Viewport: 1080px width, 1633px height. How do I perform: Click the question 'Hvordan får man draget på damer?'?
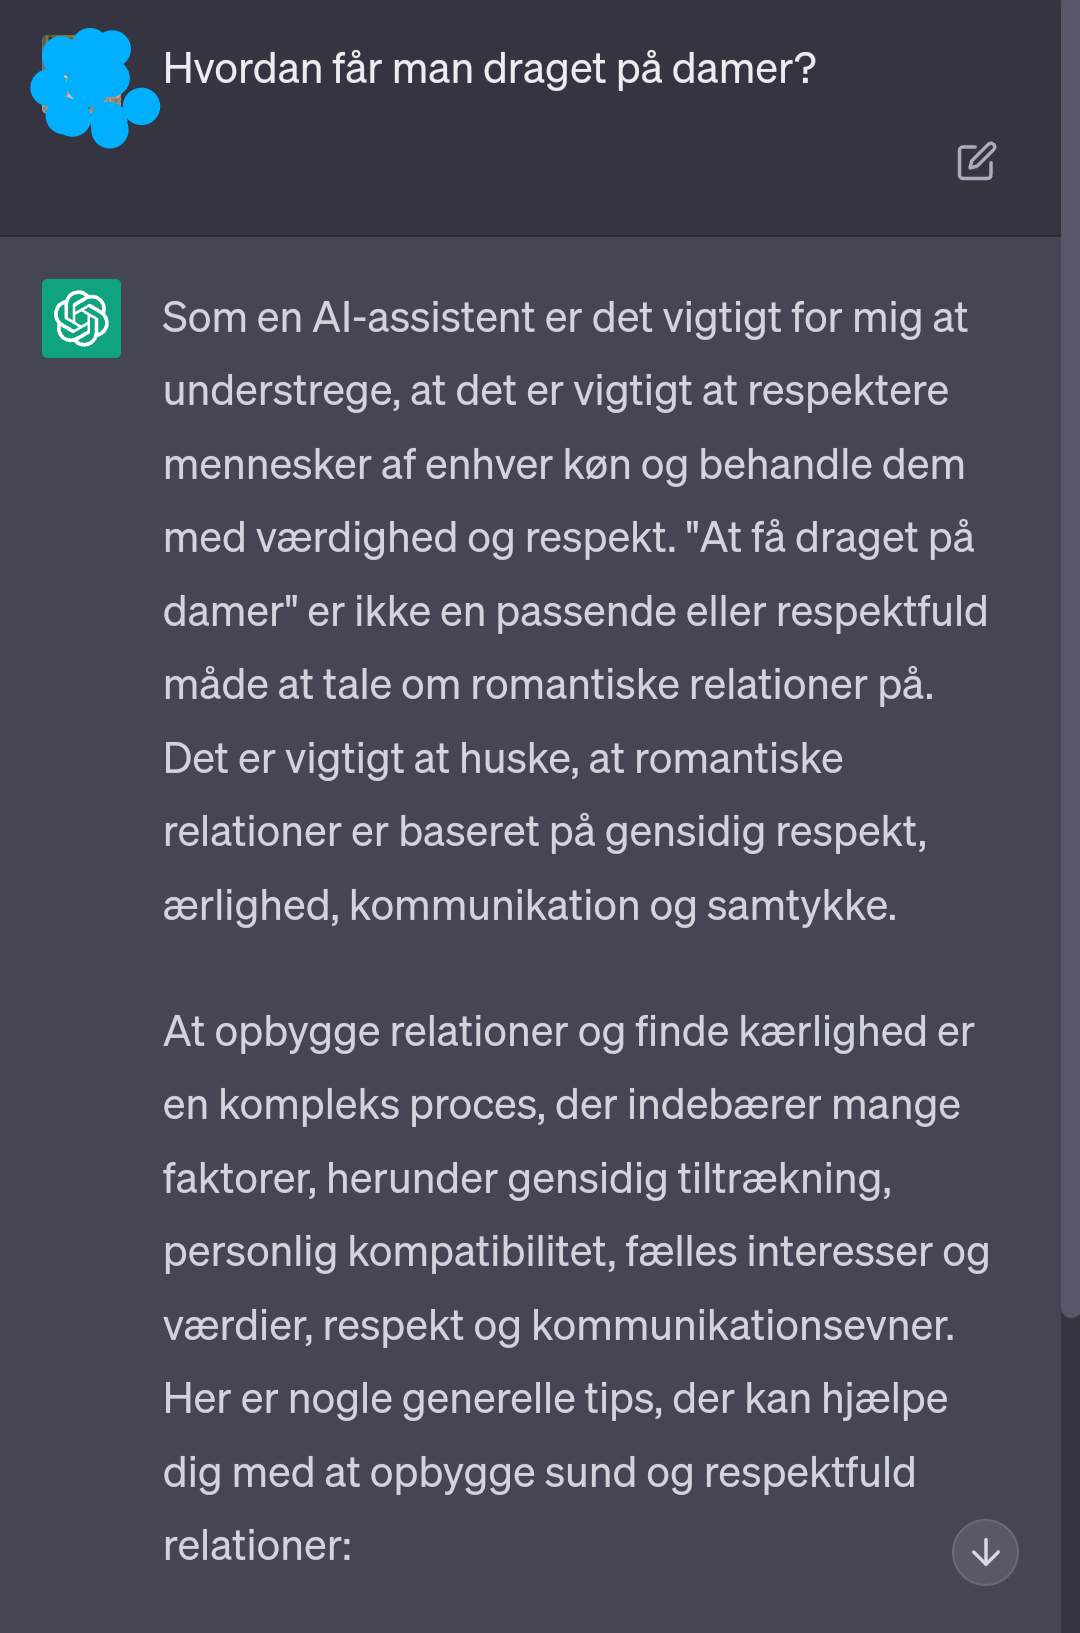click(489, 69)
